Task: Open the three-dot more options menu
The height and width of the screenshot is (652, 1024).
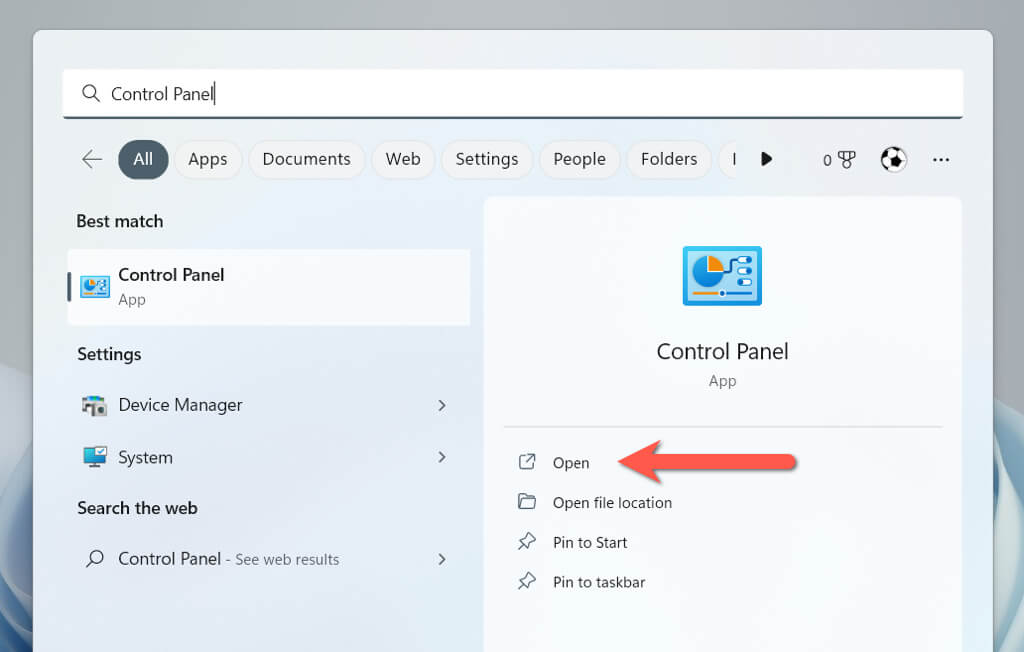Action: 941,159
